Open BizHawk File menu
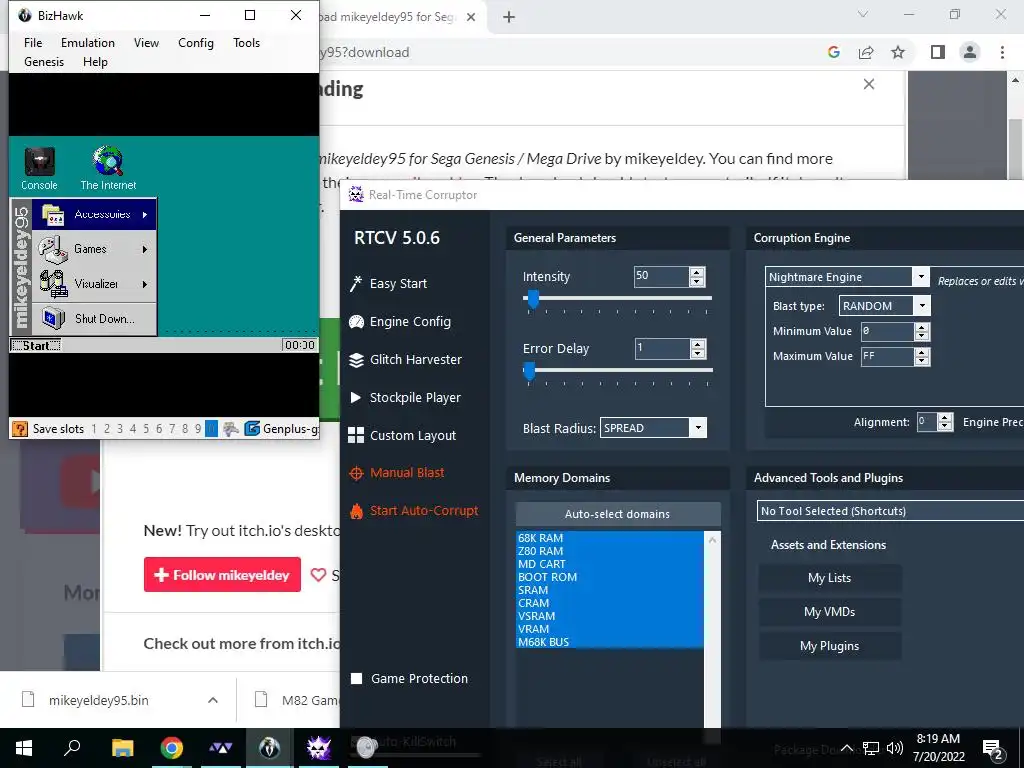Image resolution: width=1024 pixels, height=768 pixels. 33,42
